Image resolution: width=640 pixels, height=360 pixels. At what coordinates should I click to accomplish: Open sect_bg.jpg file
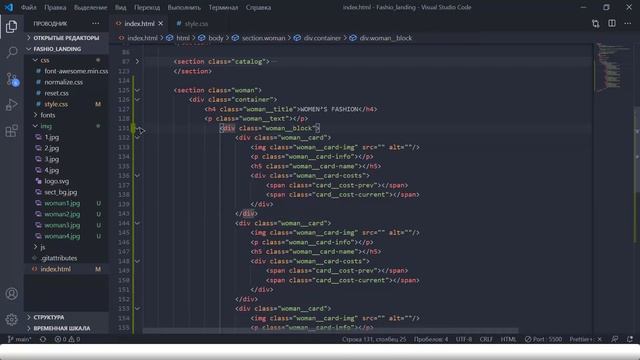click(x=61, y=192)
